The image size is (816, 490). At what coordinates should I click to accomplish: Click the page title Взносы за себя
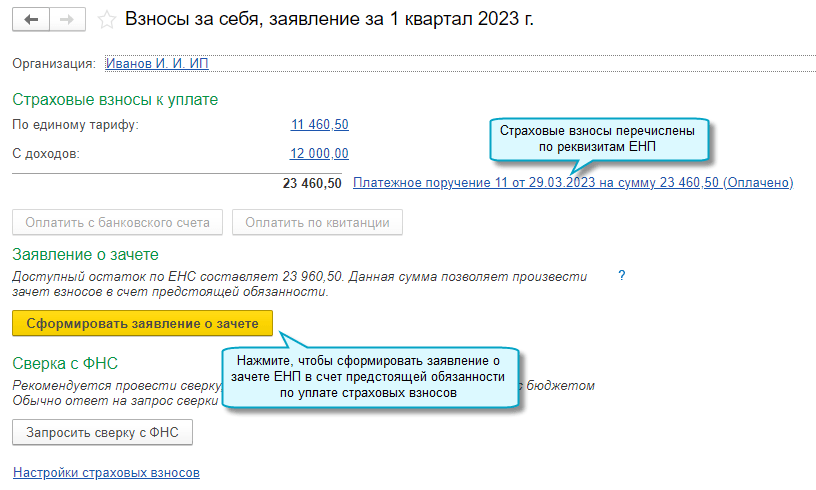pyautogui.click(x=329, y=20)
